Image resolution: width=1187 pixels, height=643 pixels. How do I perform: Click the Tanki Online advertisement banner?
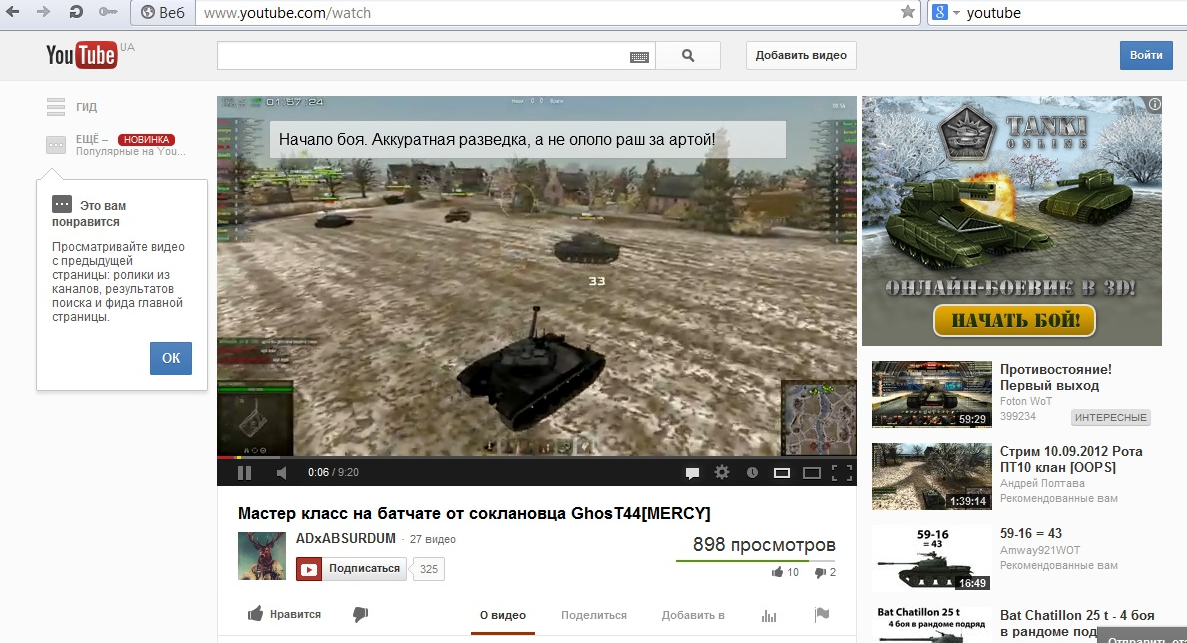1011,221
